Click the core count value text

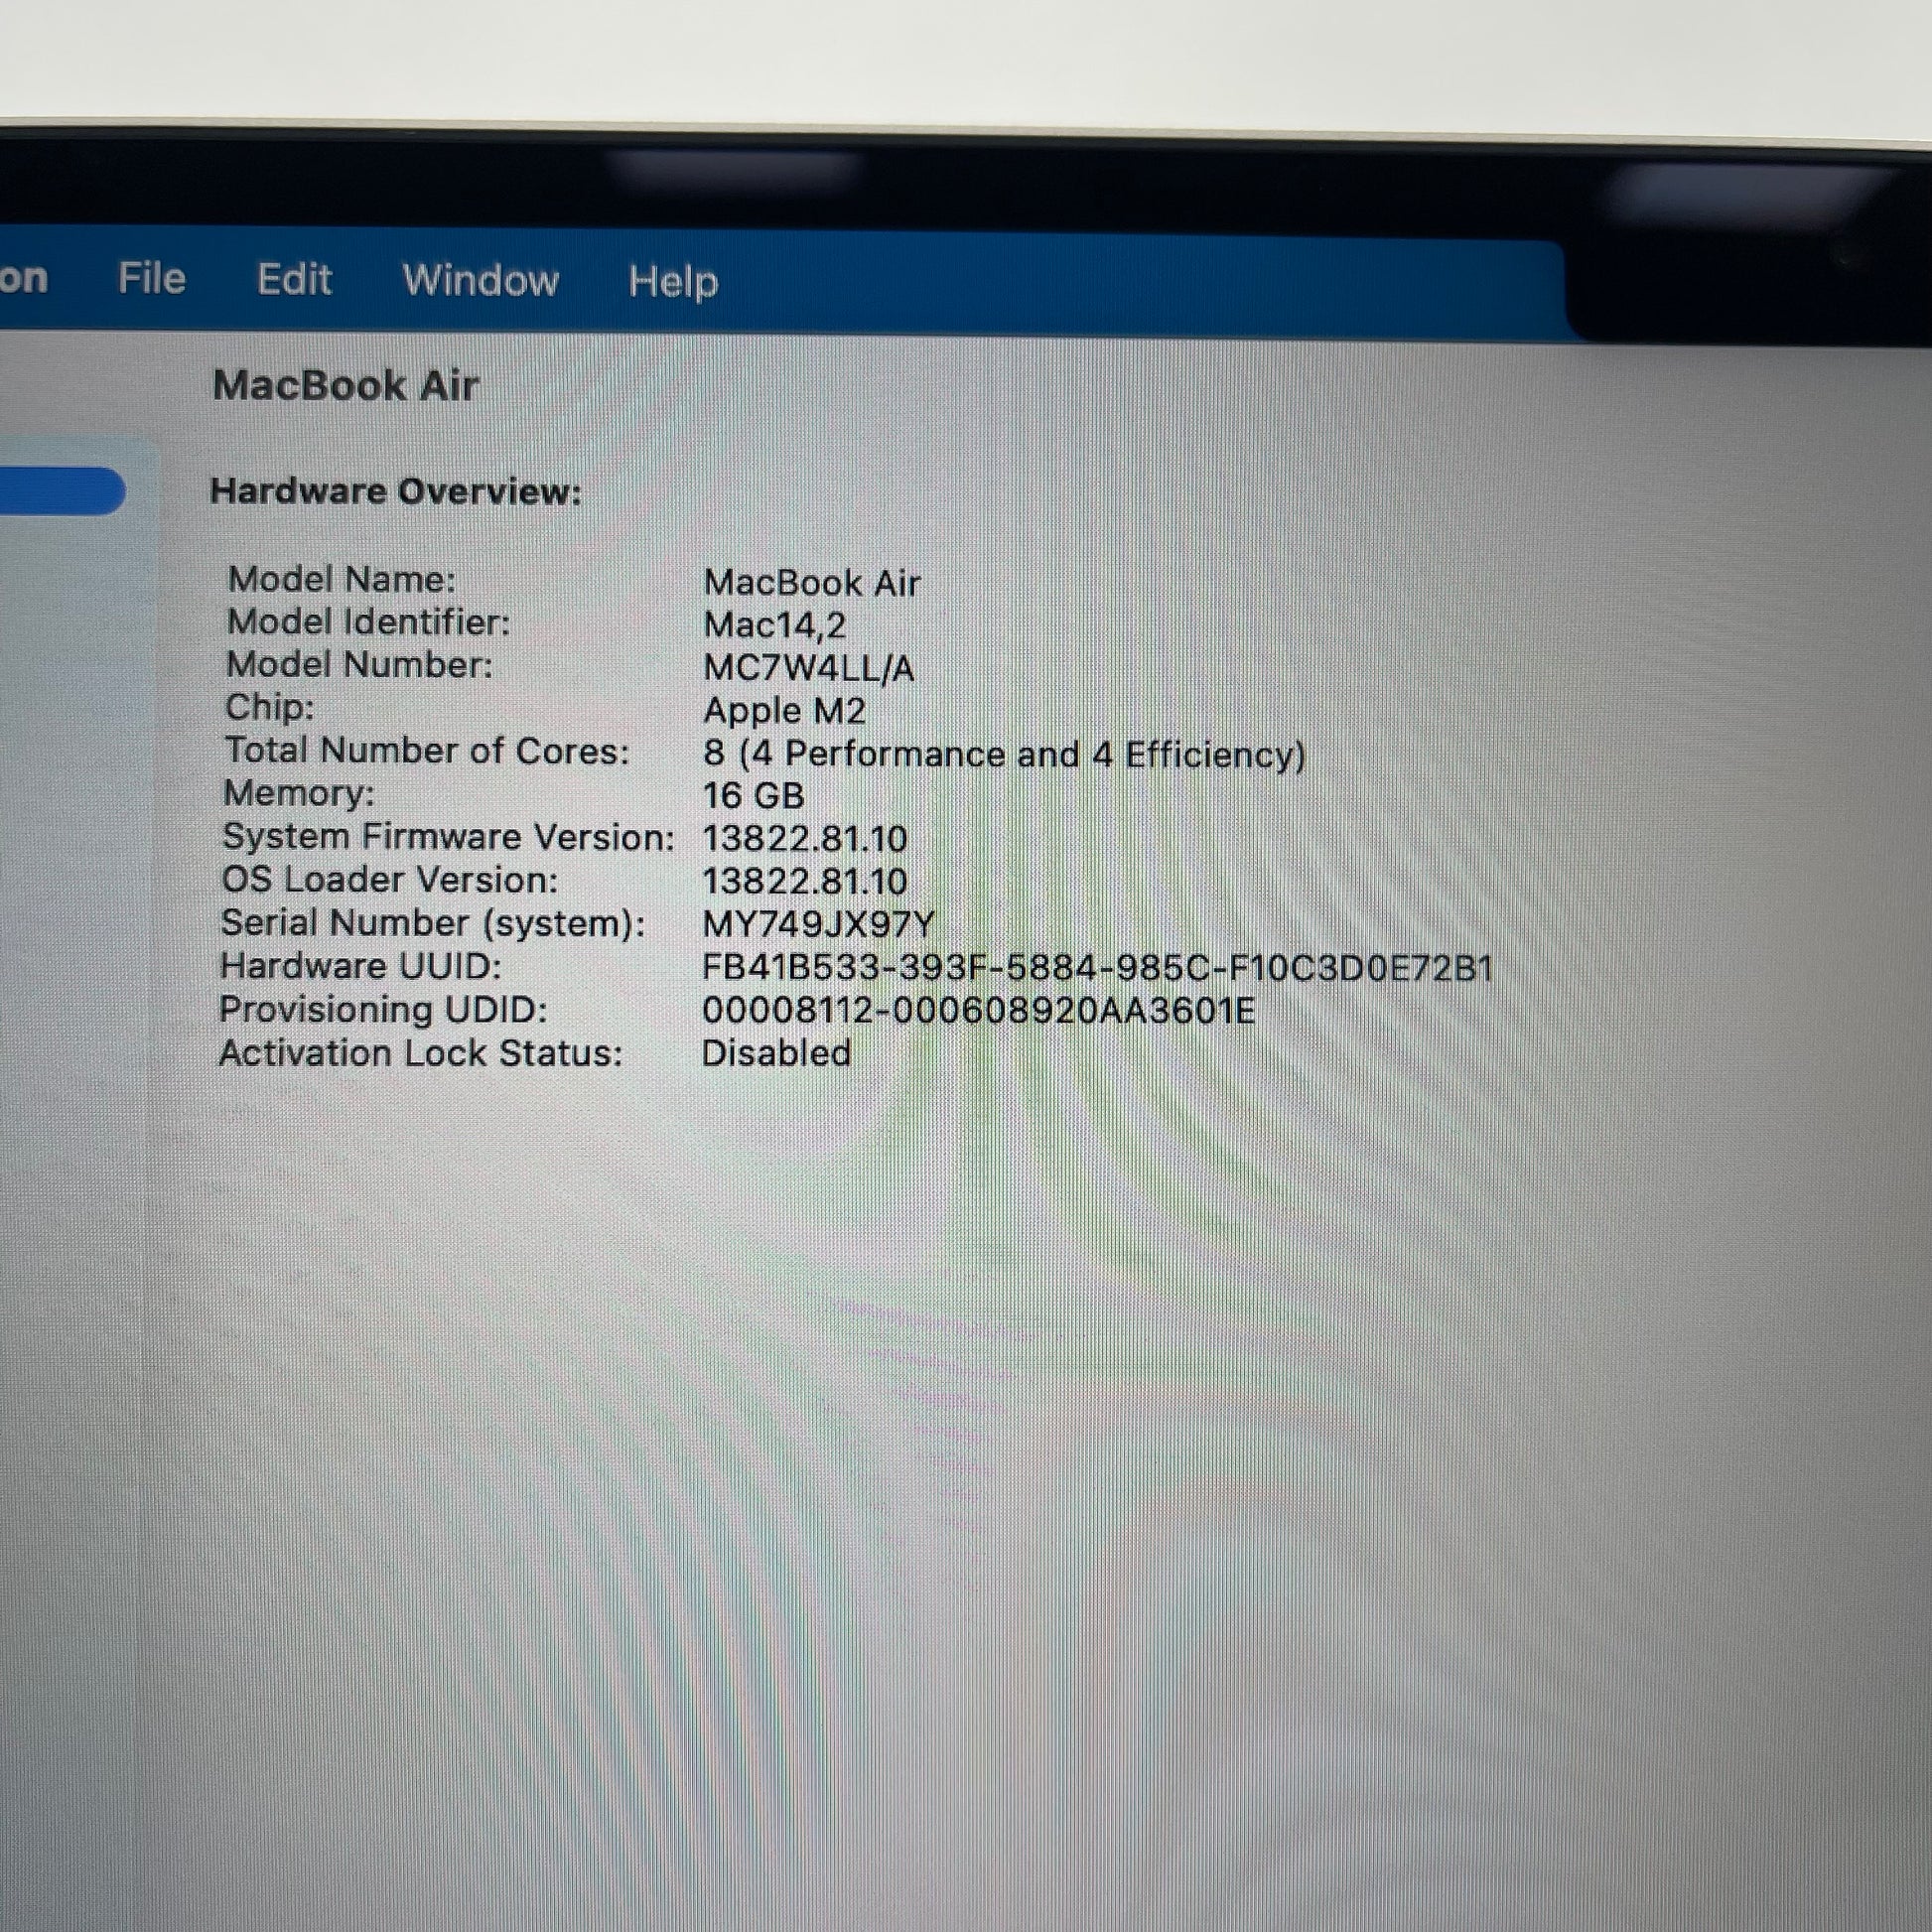click(x=1003, y=754)
